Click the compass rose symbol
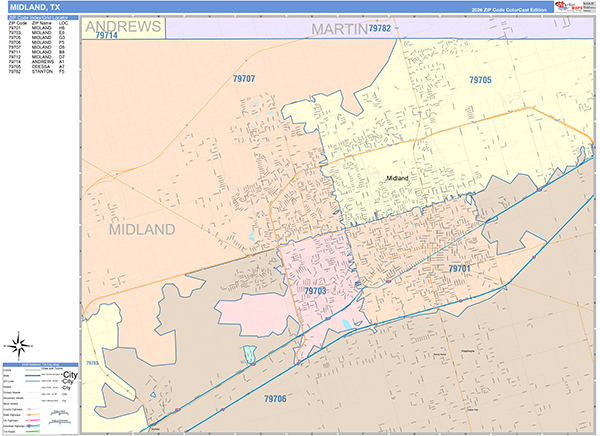 (x=19, y=346)
